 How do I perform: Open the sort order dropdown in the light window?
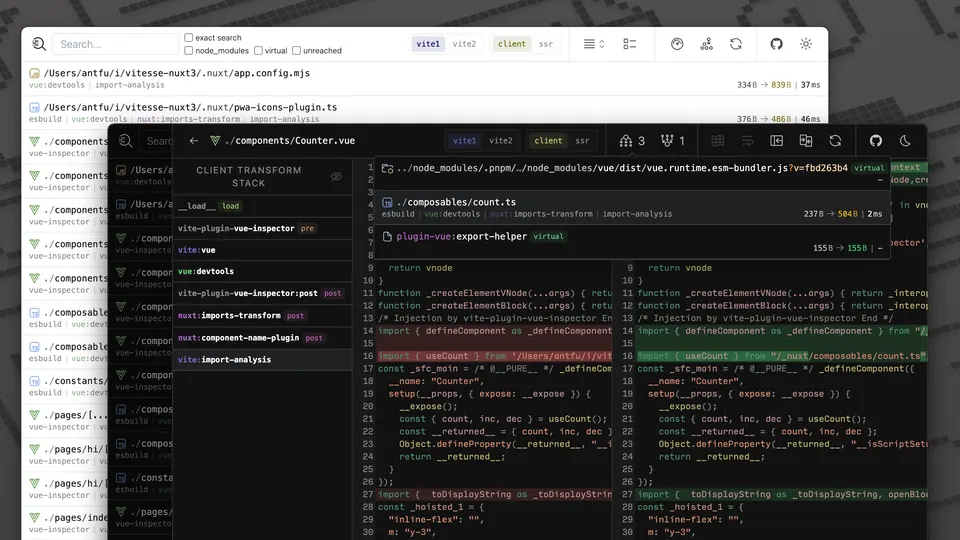(593, 44)
